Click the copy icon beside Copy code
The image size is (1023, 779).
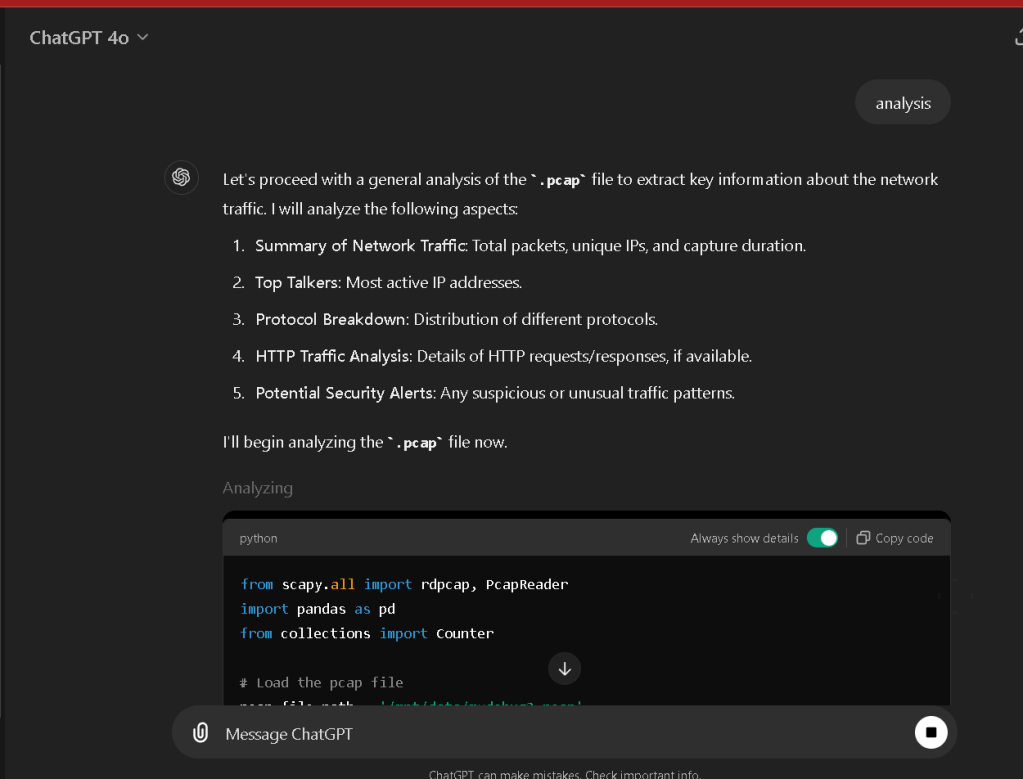(863, 538)
